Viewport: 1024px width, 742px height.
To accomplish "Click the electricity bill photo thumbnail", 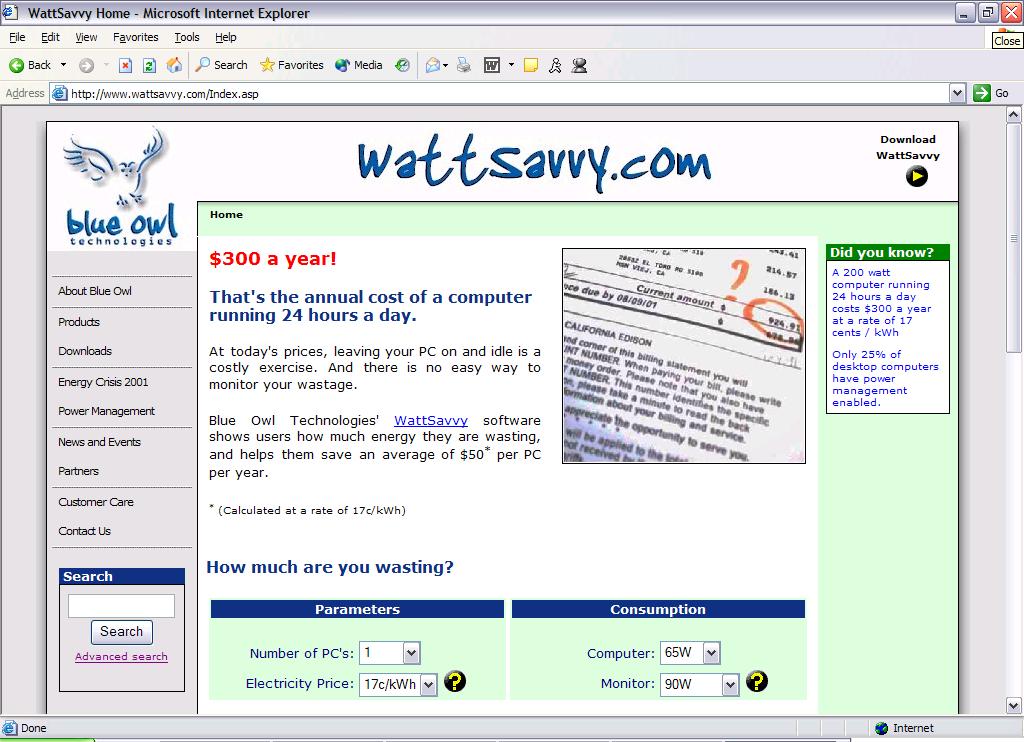I will (683, 356).
